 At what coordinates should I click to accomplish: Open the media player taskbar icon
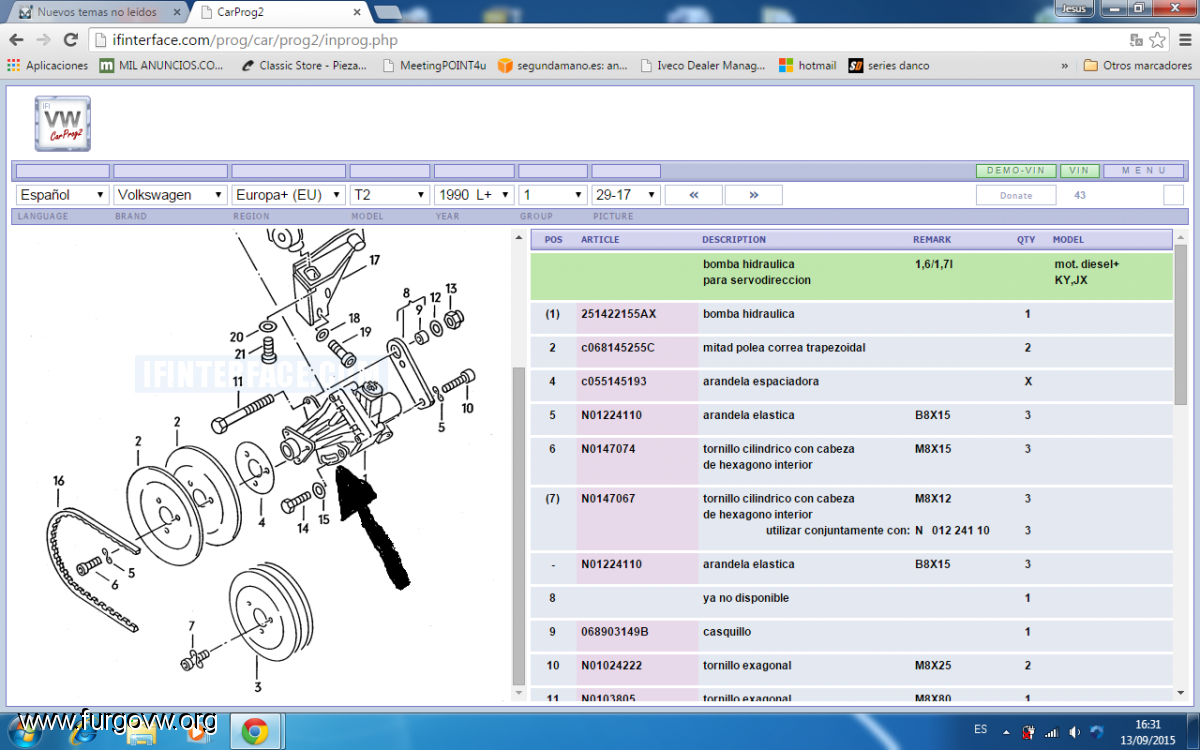(196, 731)
